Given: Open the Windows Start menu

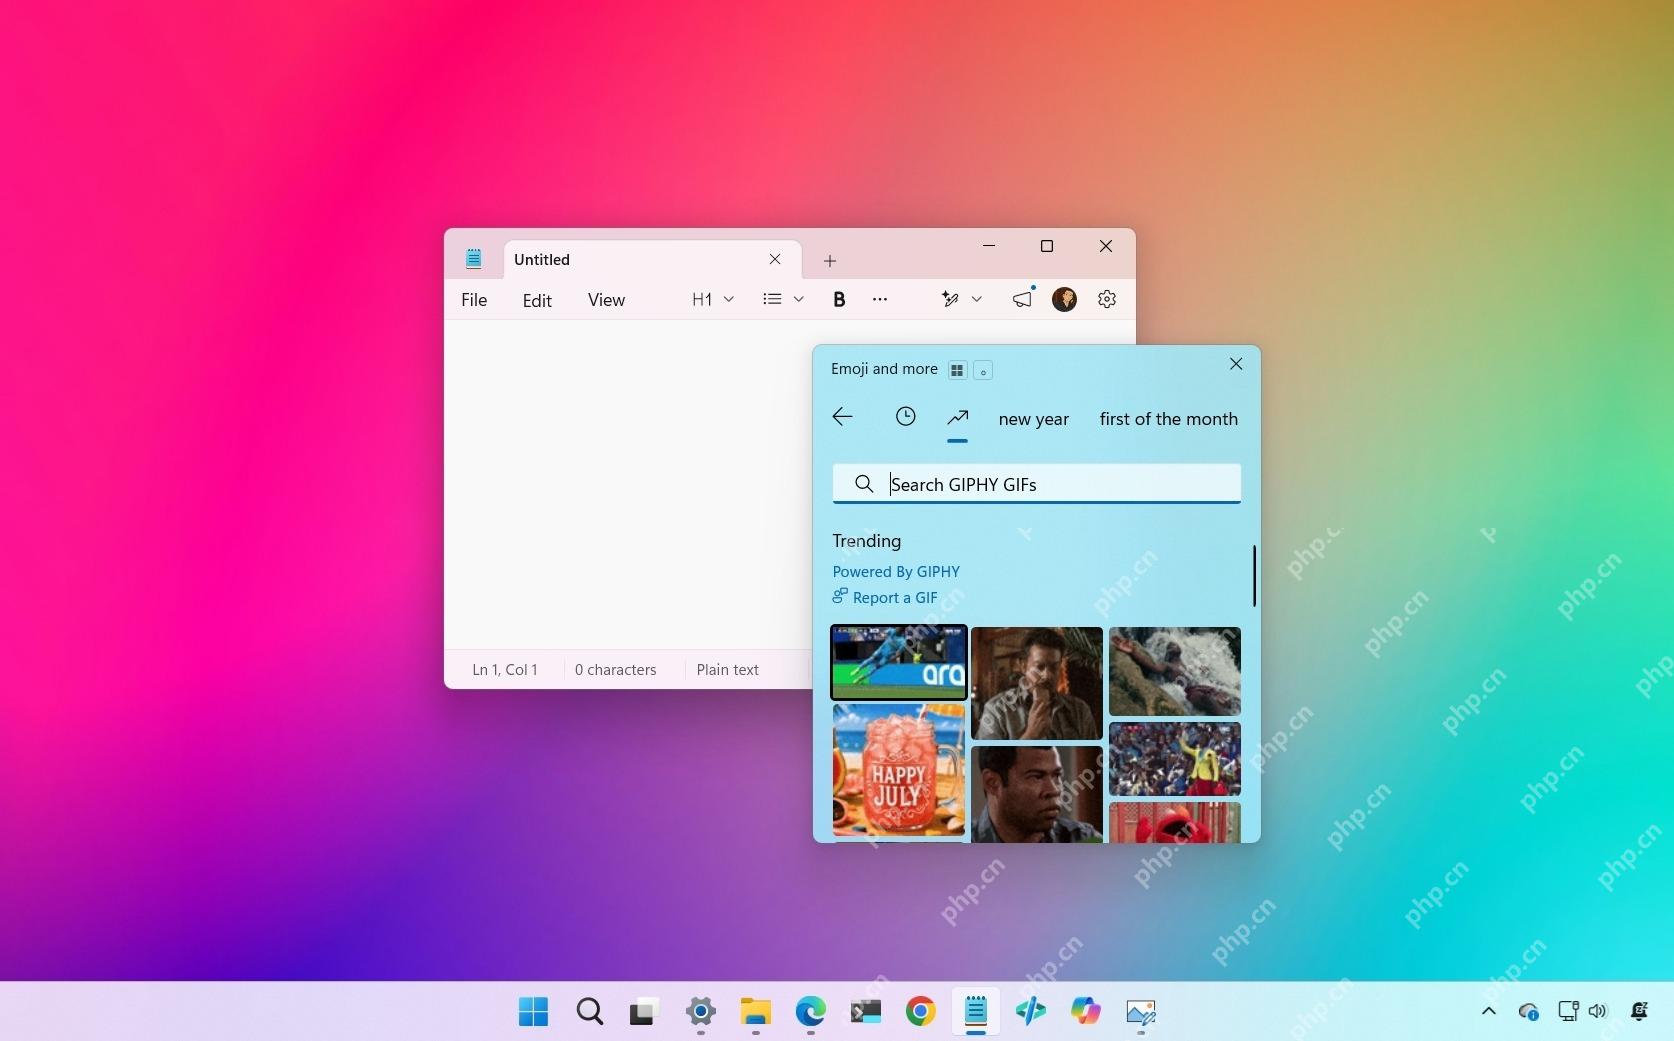Looking at the screenshot, I should click(533, 1012).
